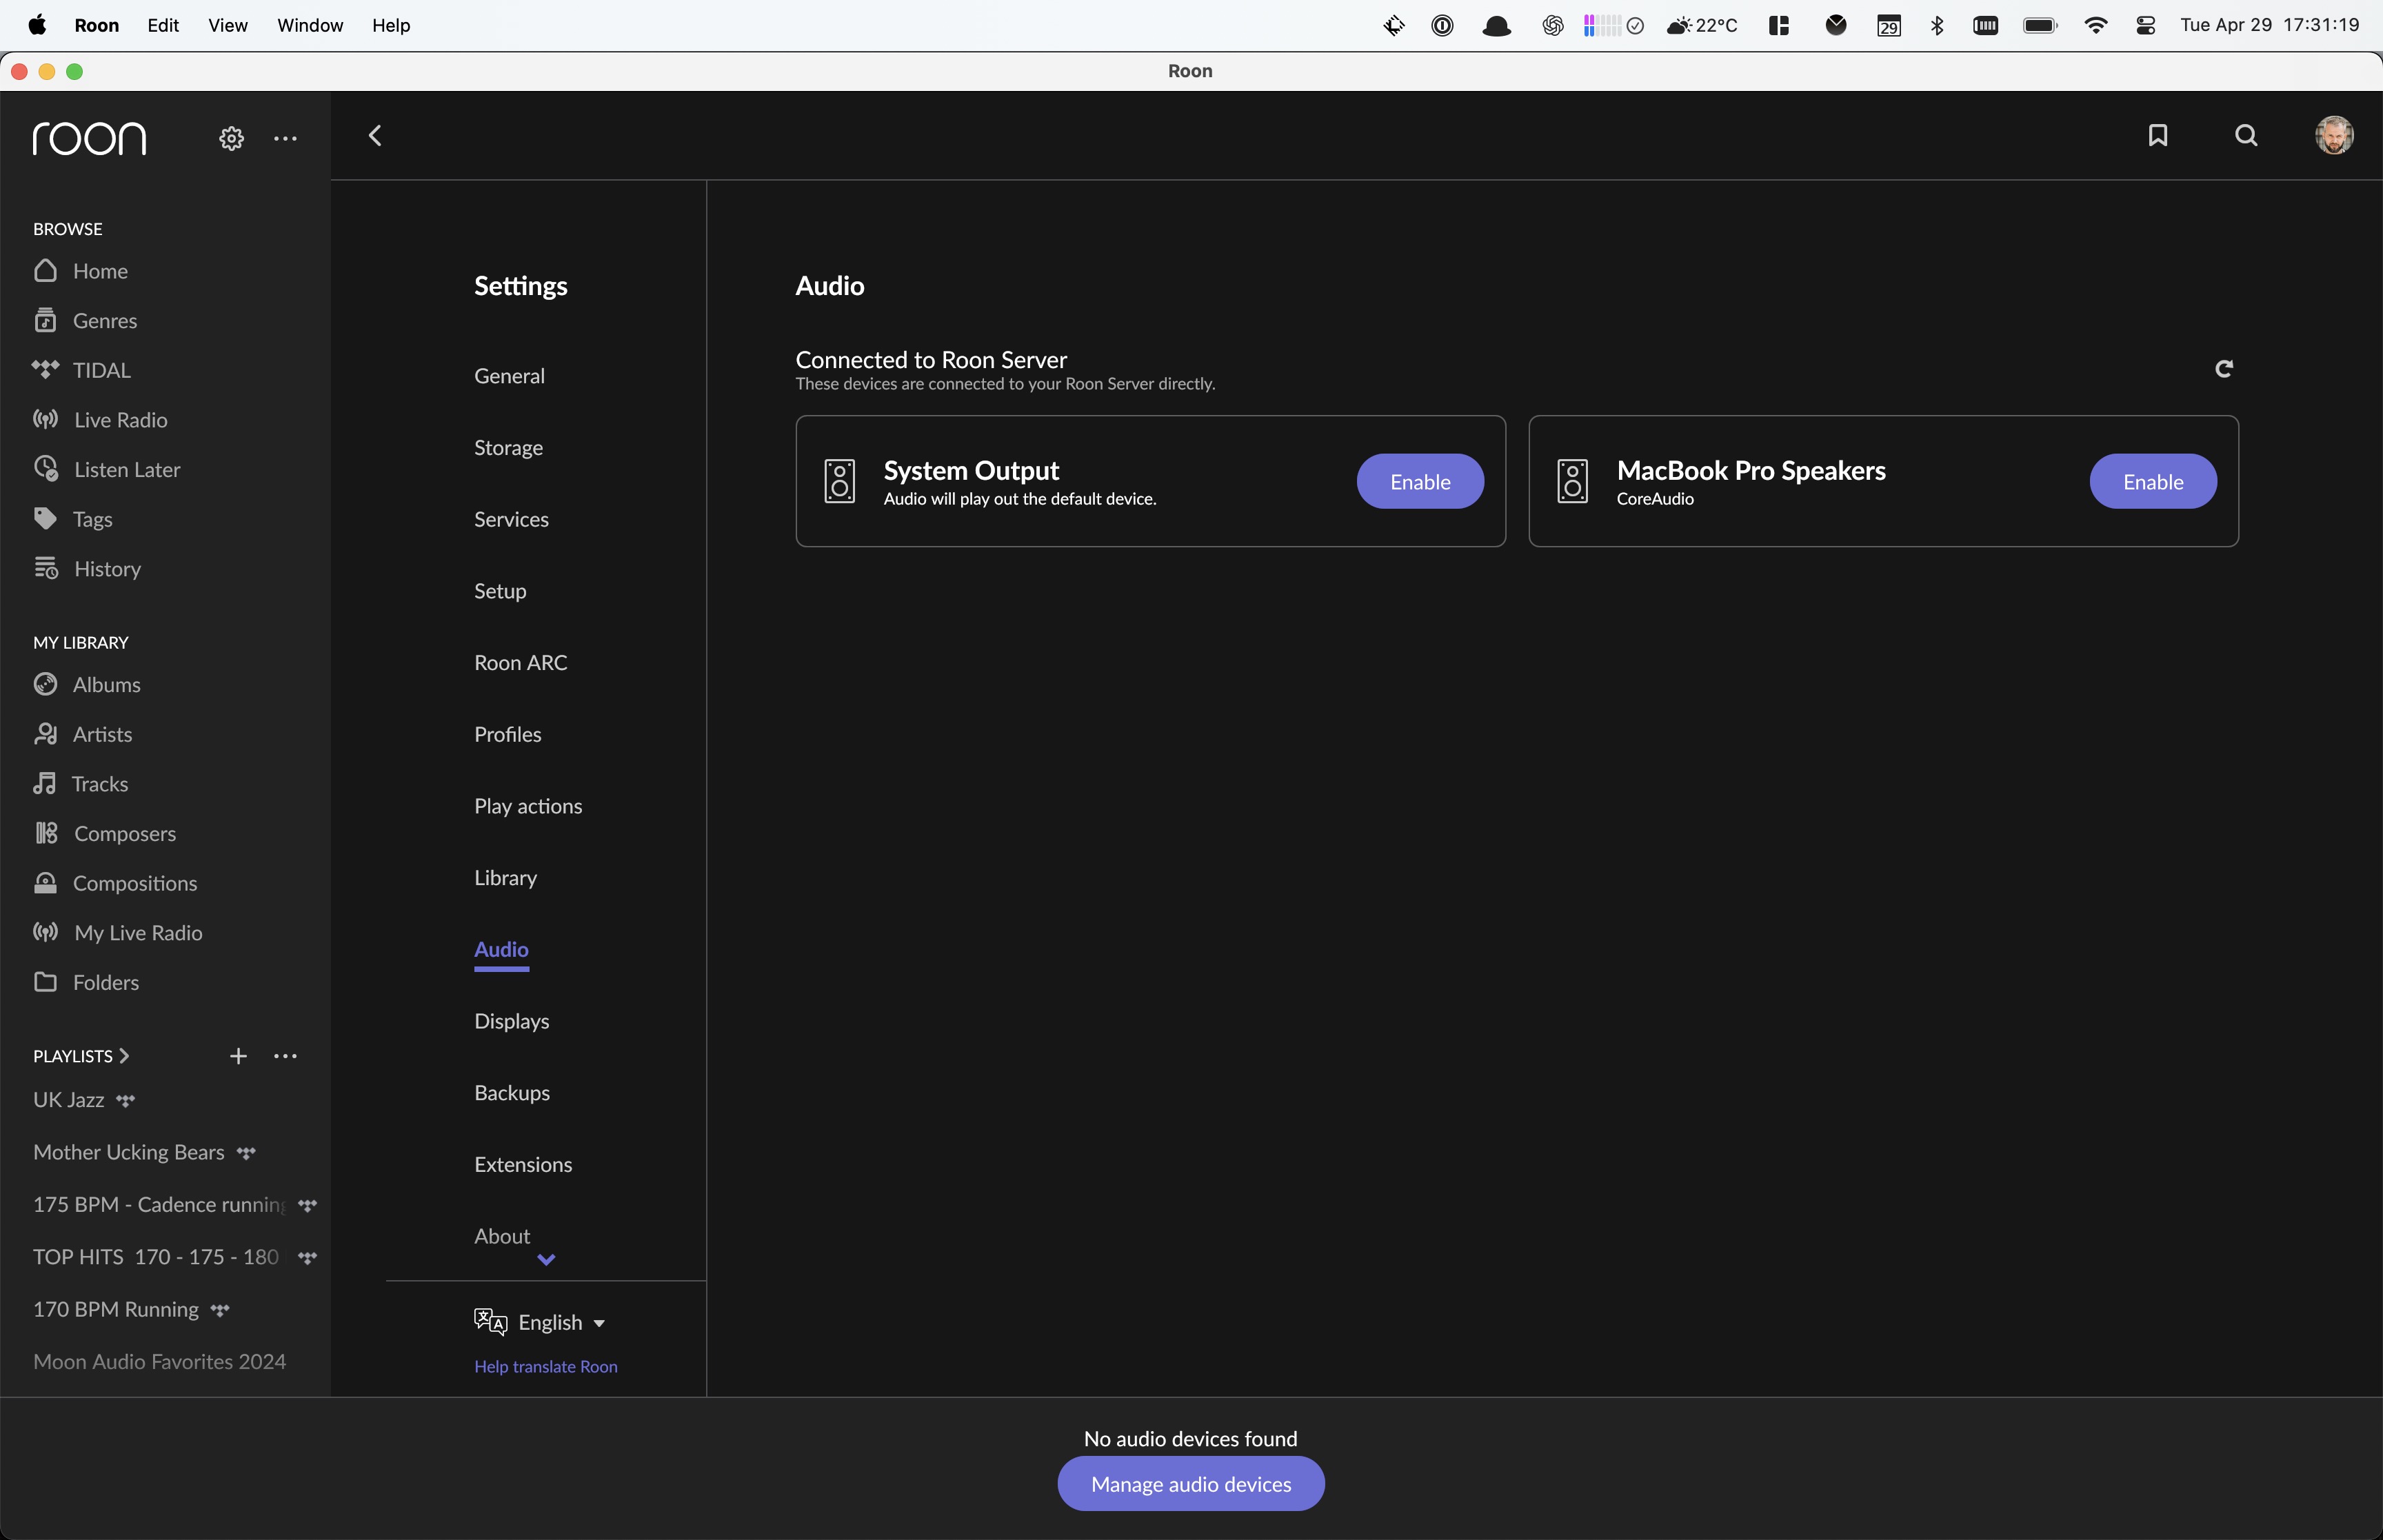Select the Roon ARC settings tab
Screen dimensions: 2383x1540
520,663
